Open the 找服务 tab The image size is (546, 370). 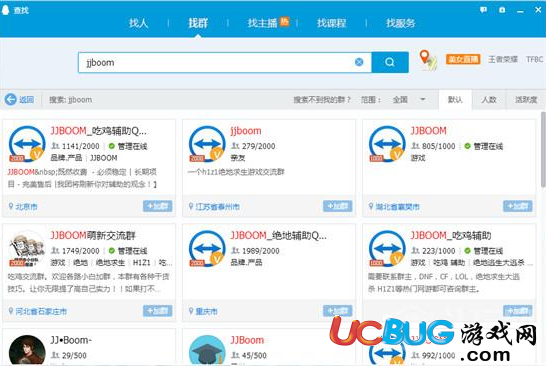400,23
